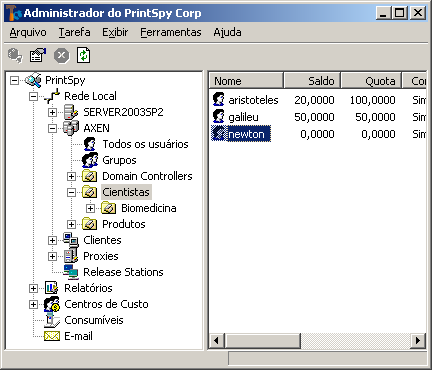Open the Properties toolbar icon
The height and width of the screenshot is (370, 432).
38,55
